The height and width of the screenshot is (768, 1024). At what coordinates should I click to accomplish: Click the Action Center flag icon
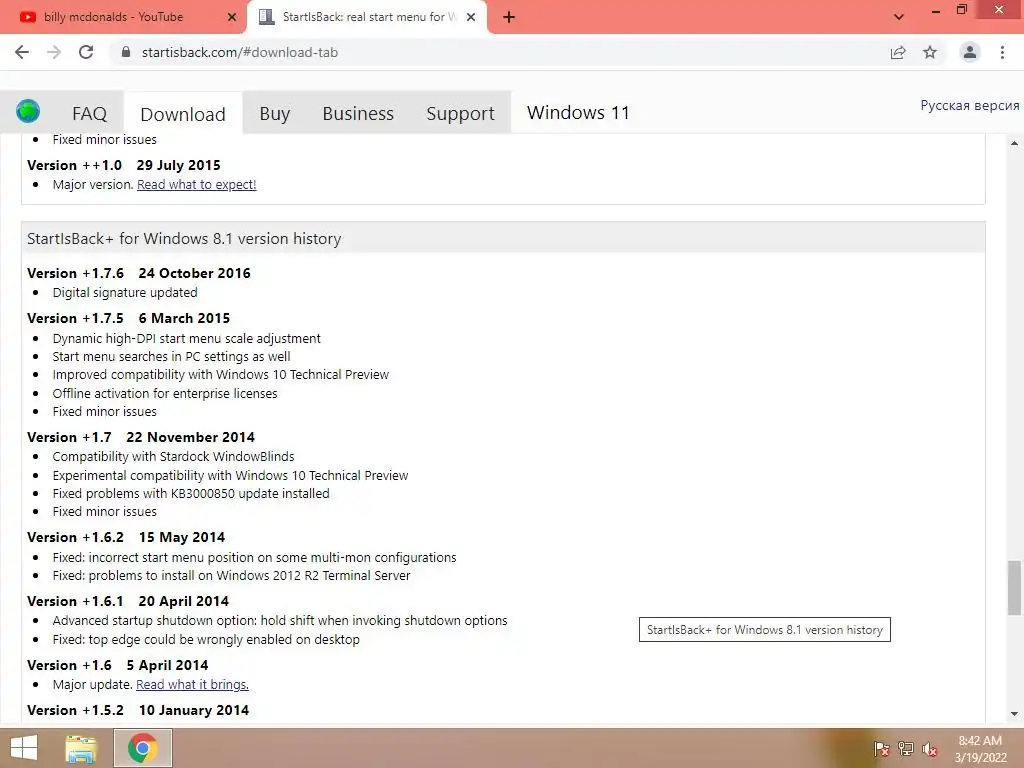point(881,749)
